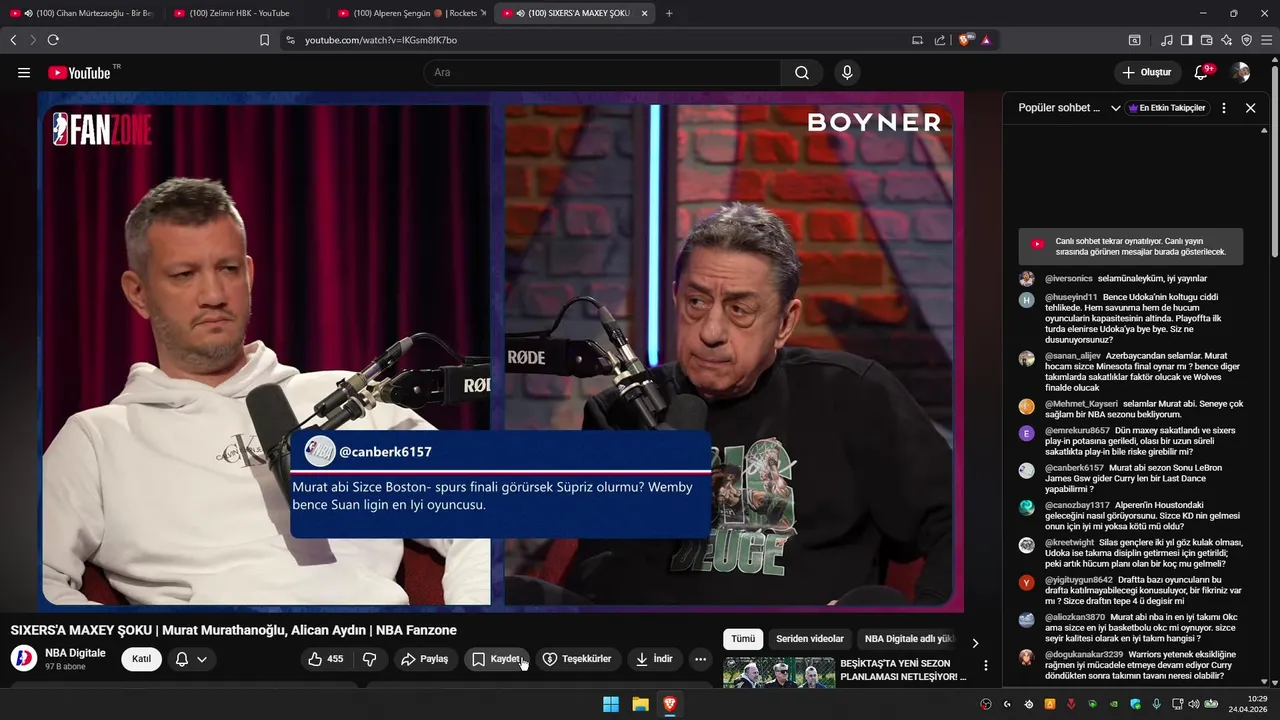Click @canberk6157 chat message avatar
Image resolution: width=1280 pixels, height=720 pixels.
pos(1026,470)
